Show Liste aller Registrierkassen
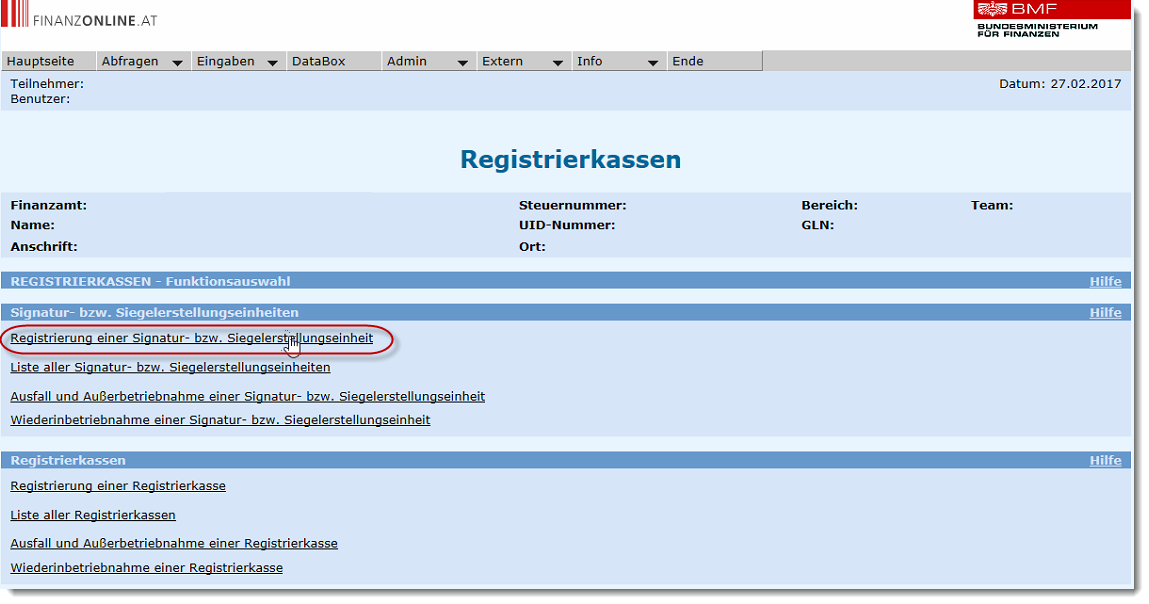This screenshot has height=604, width=1149. [x=93, y=515]
